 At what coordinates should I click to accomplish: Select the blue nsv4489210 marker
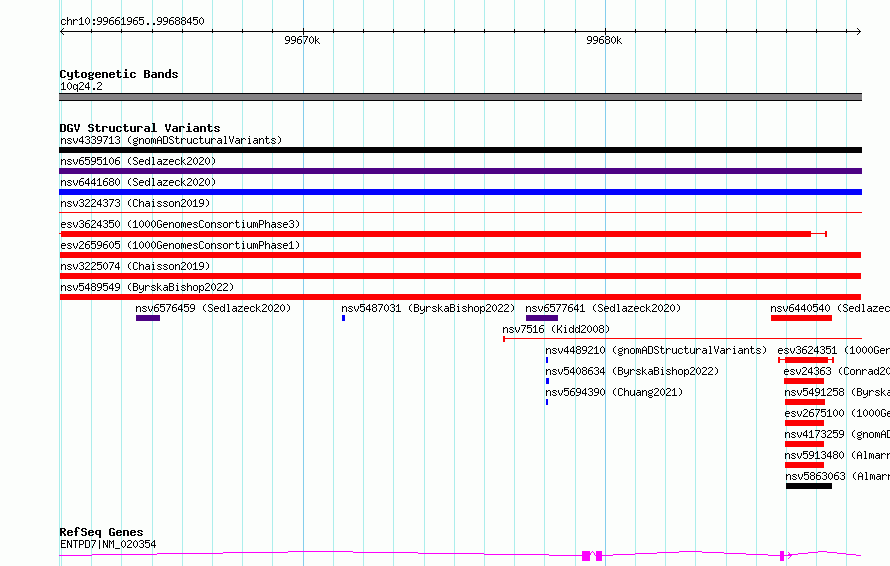click(x=547, y=360)
